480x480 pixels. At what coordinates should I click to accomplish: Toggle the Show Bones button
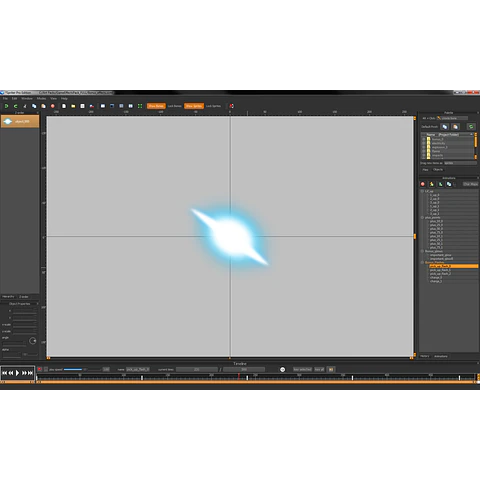coord(156,106)
